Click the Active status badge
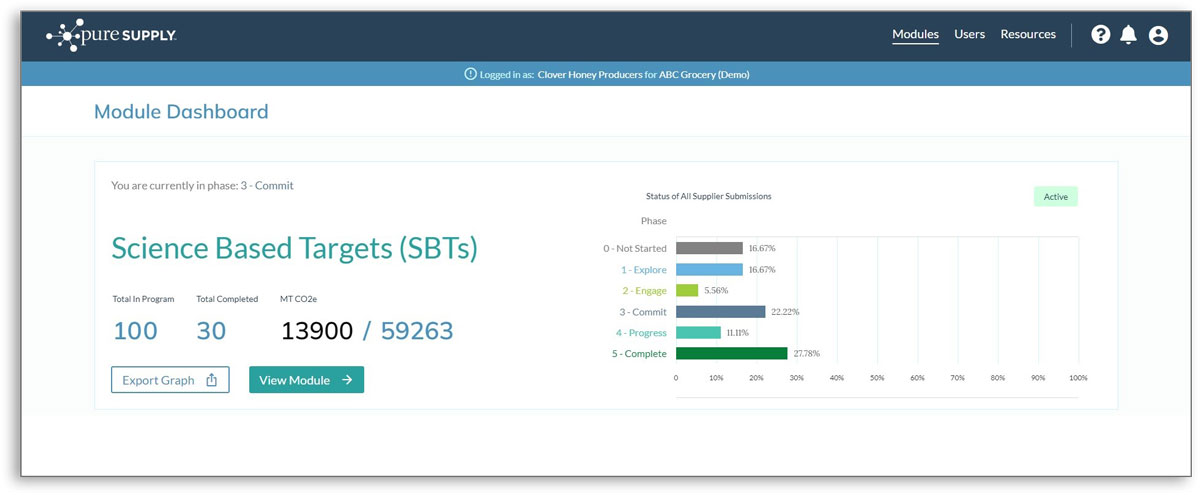Image resolution: width=1200 pixels, height=495 pixels. coord(1055,197)
